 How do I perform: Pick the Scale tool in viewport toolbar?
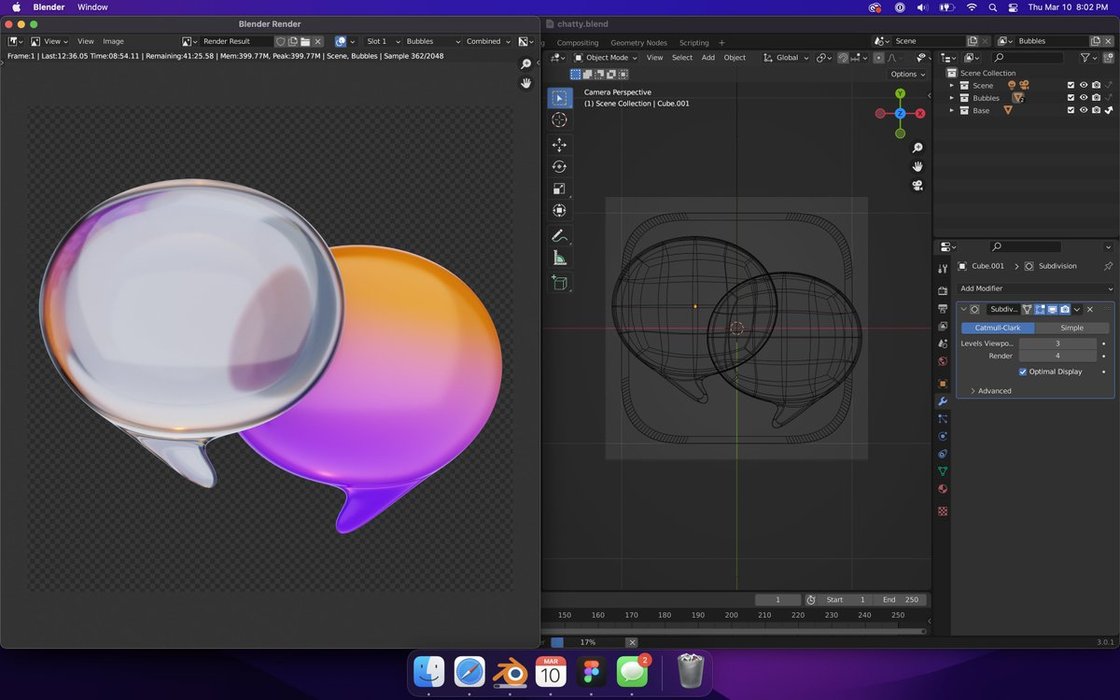[559, 189]
